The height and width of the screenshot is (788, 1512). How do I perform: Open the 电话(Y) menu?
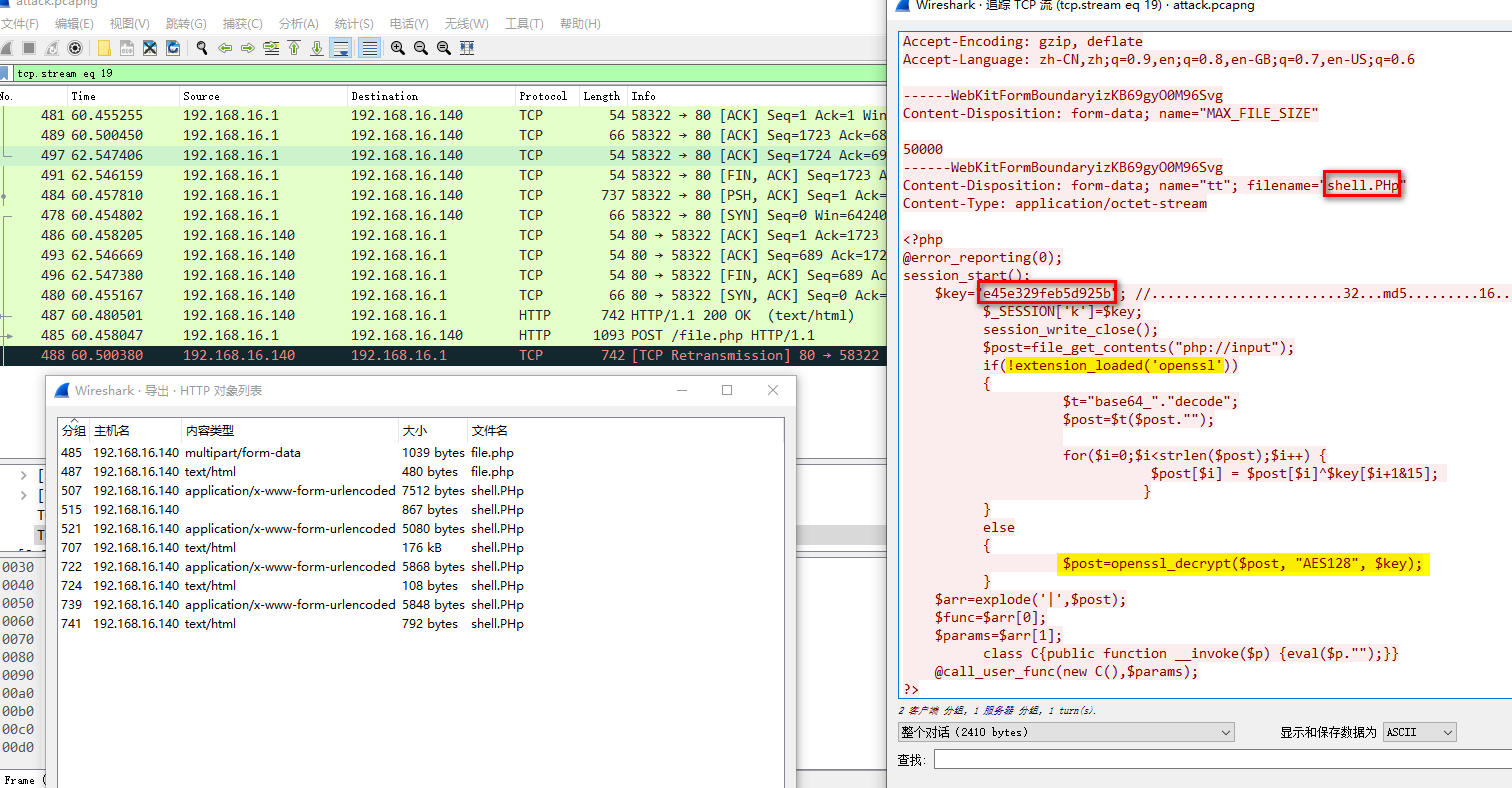click(x=409, y=23)
